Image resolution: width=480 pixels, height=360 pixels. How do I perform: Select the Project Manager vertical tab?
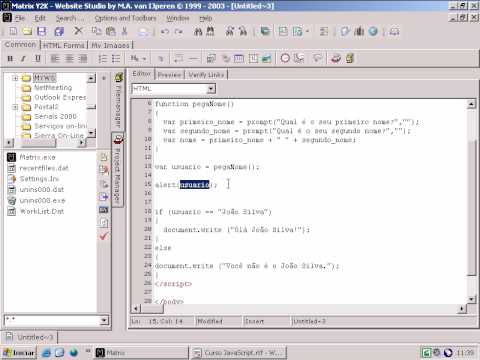tap(117, 169)
